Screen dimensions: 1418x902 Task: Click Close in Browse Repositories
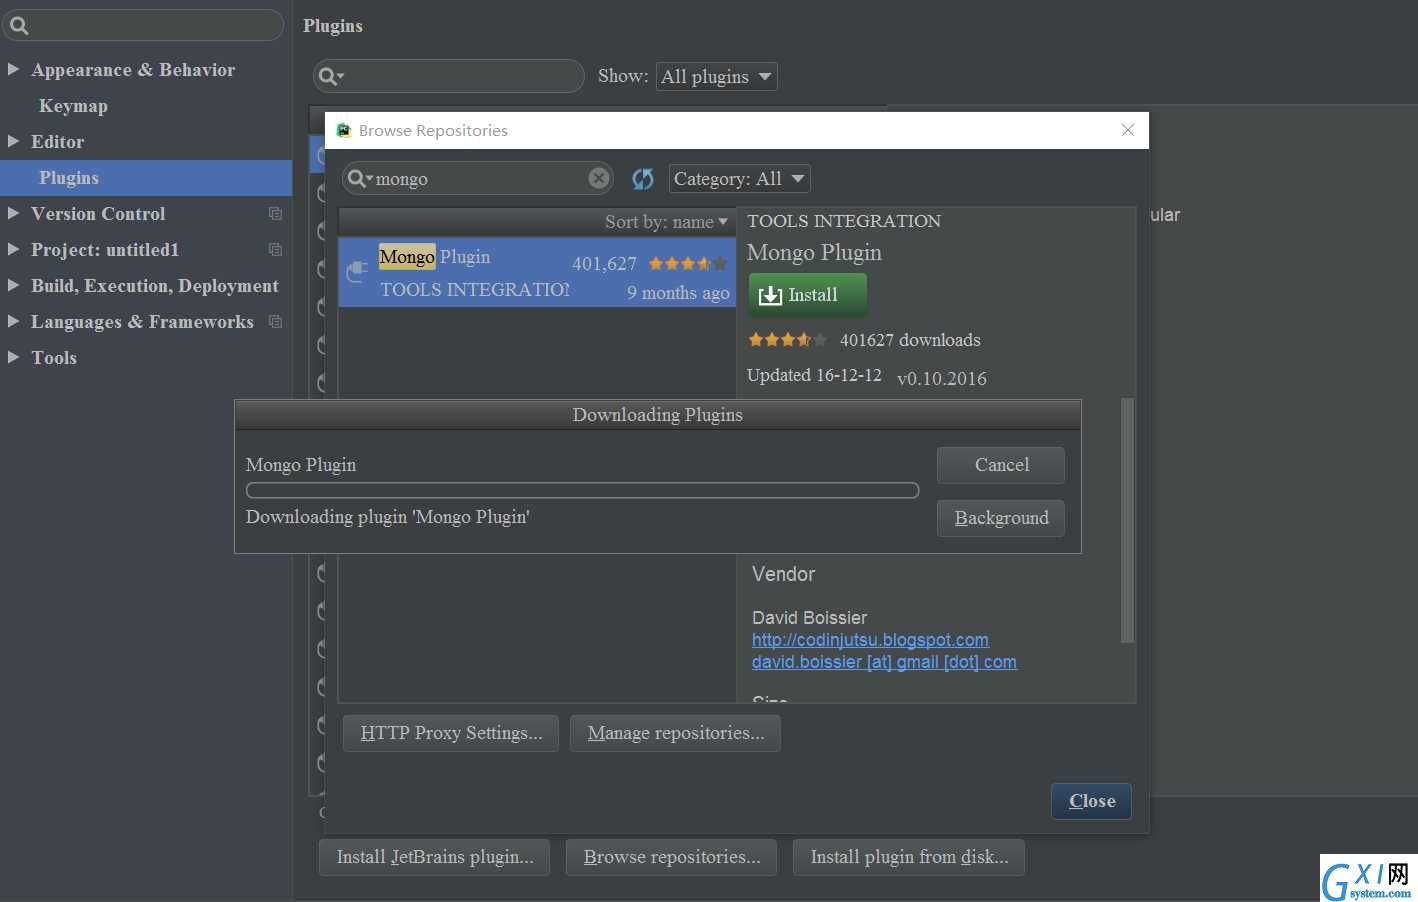(1091, 801)
